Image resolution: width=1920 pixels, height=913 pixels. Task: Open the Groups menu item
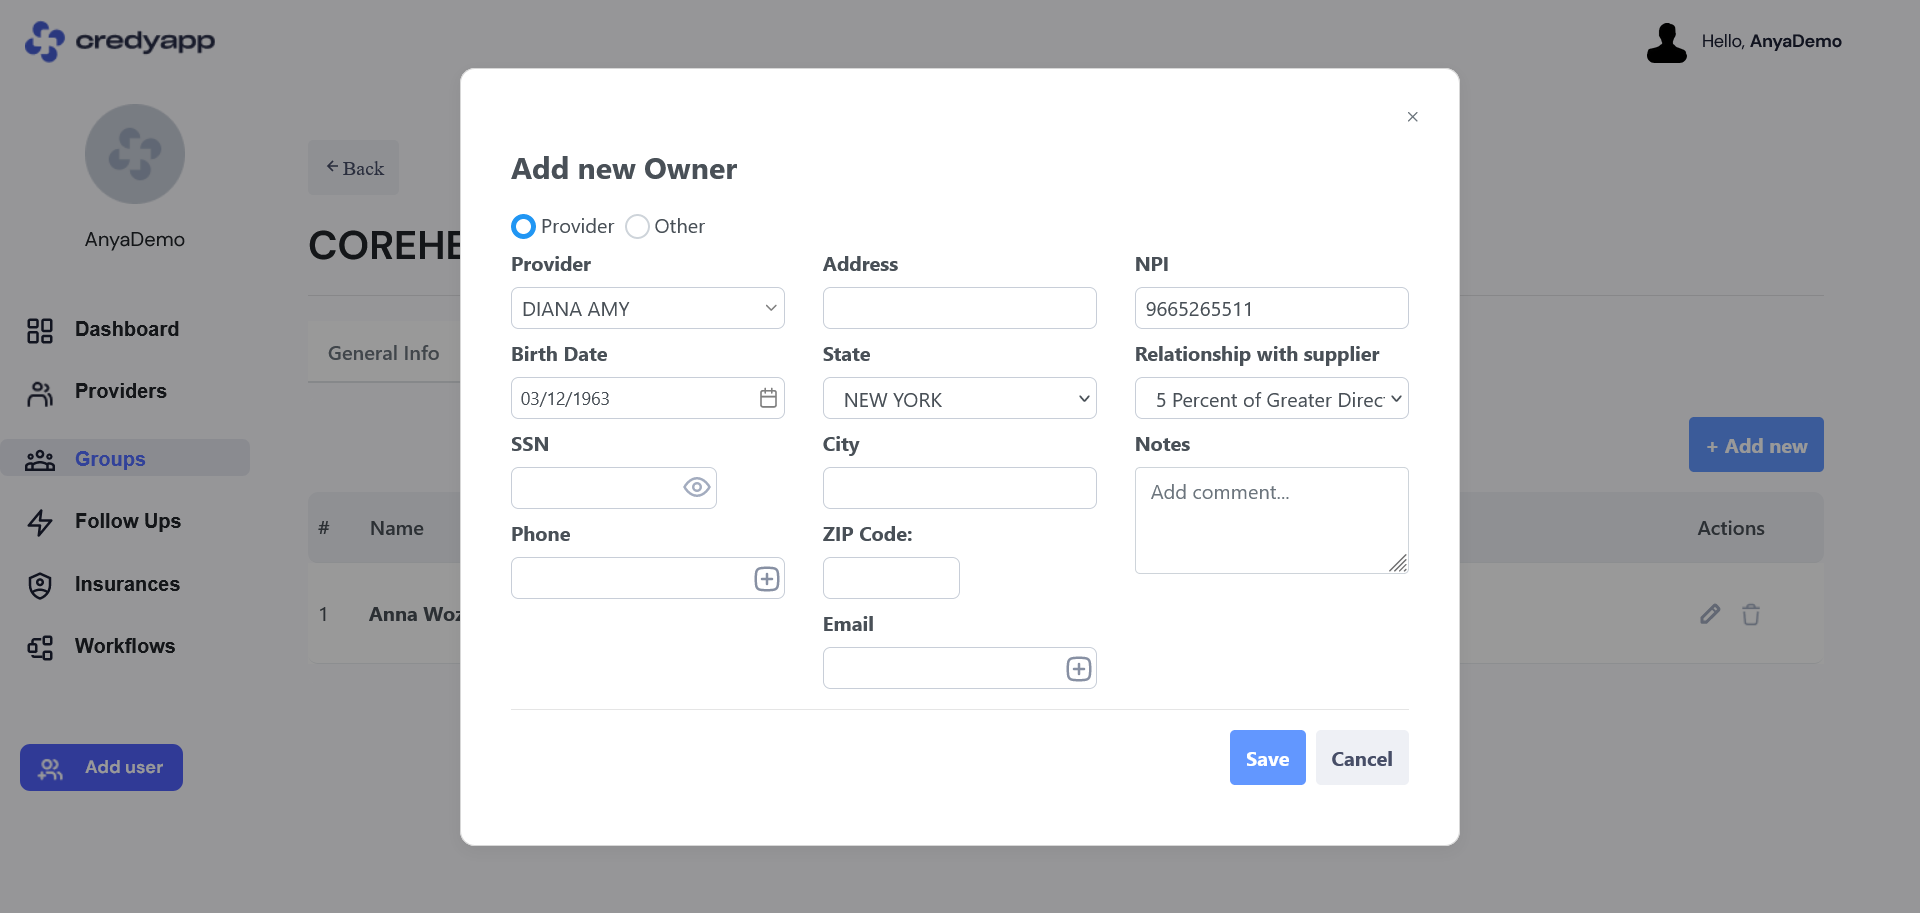point(125,458)
